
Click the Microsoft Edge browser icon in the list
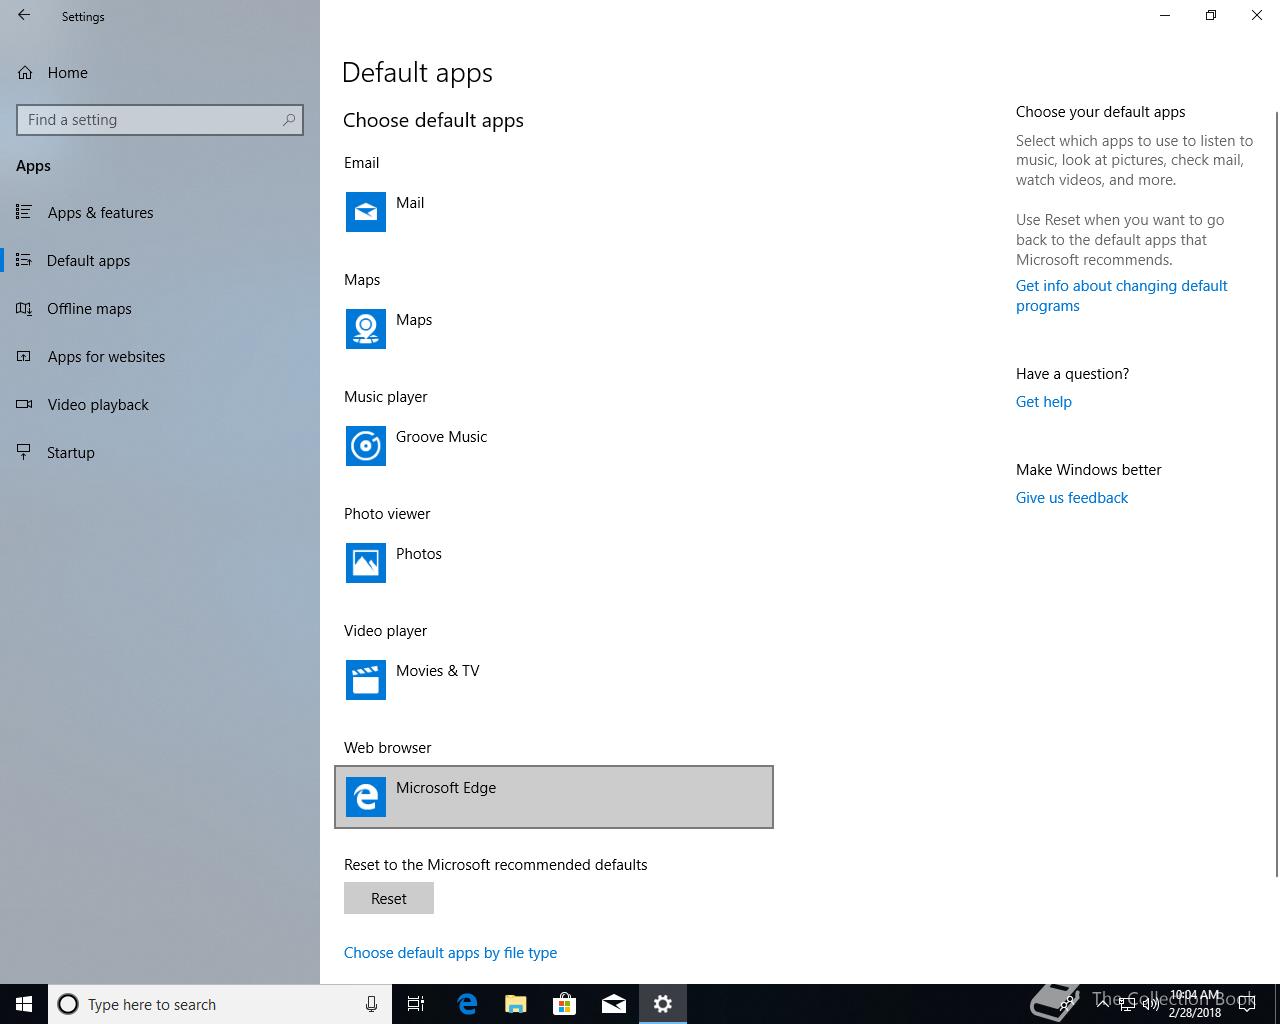point(365,797)
